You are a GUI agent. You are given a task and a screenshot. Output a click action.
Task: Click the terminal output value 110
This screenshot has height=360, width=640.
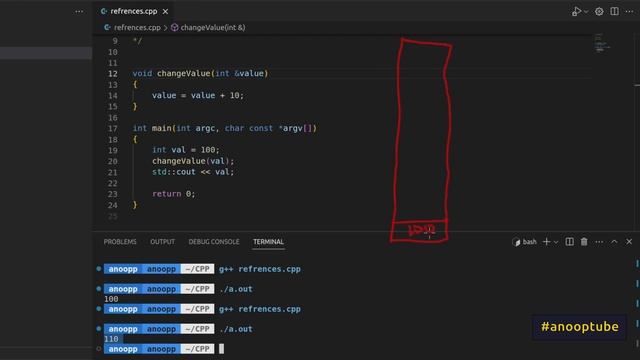111,339
